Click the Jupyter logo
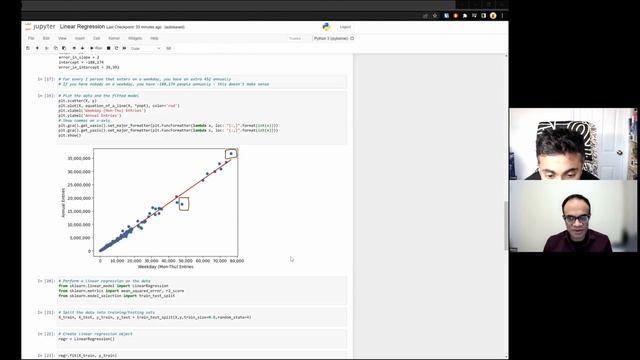640x360 pixels. [x=40, y=27]
